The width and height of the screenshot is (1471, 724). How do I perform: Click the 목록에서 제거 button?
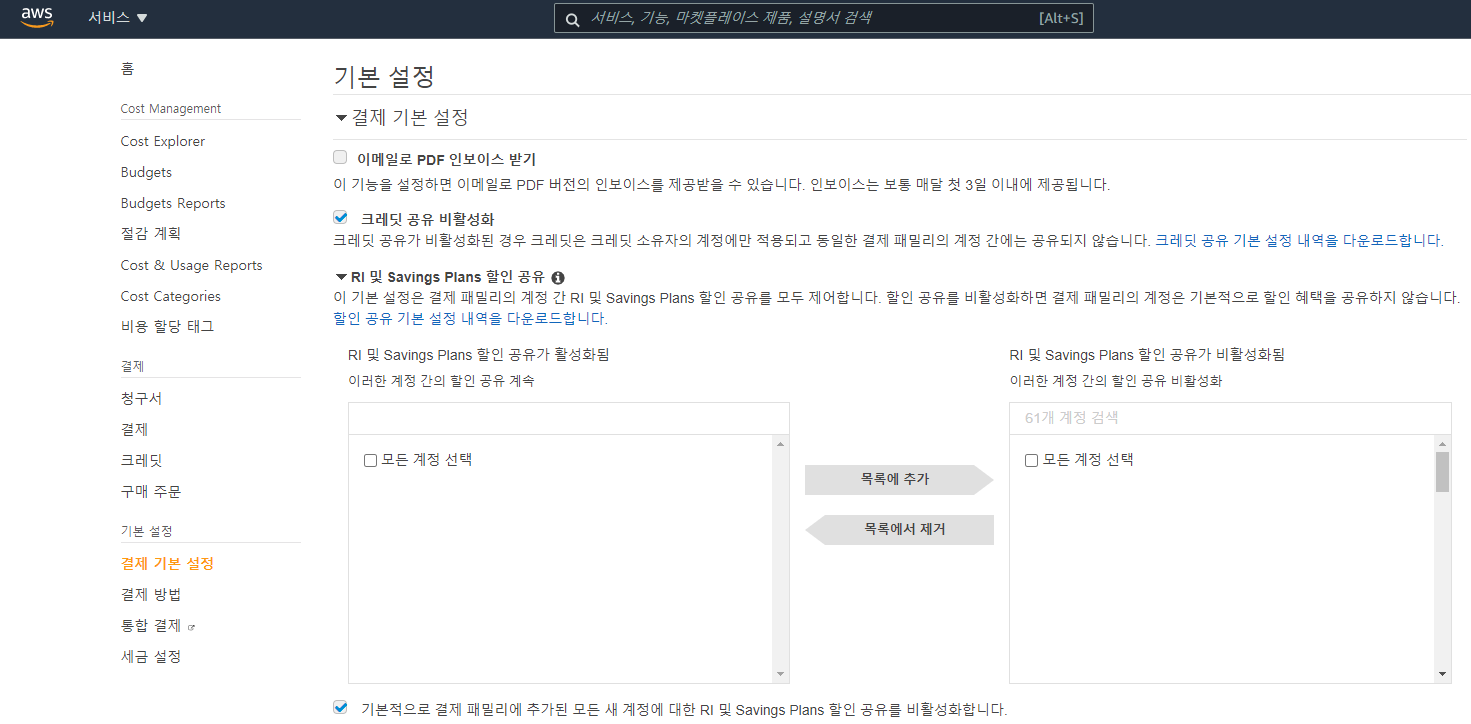coord(899,529)
